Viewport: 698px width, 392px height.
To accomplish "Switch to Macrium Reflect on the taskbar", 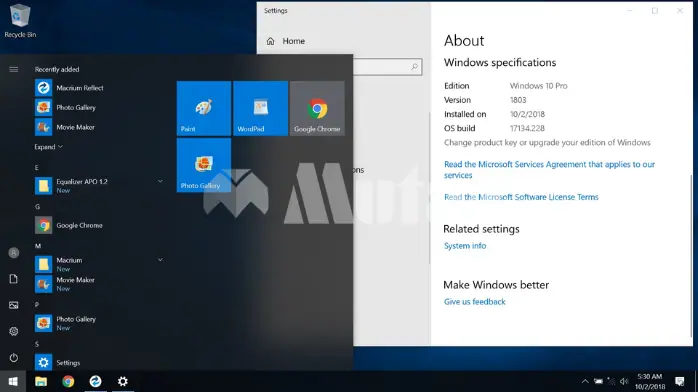I will [95, 381].
